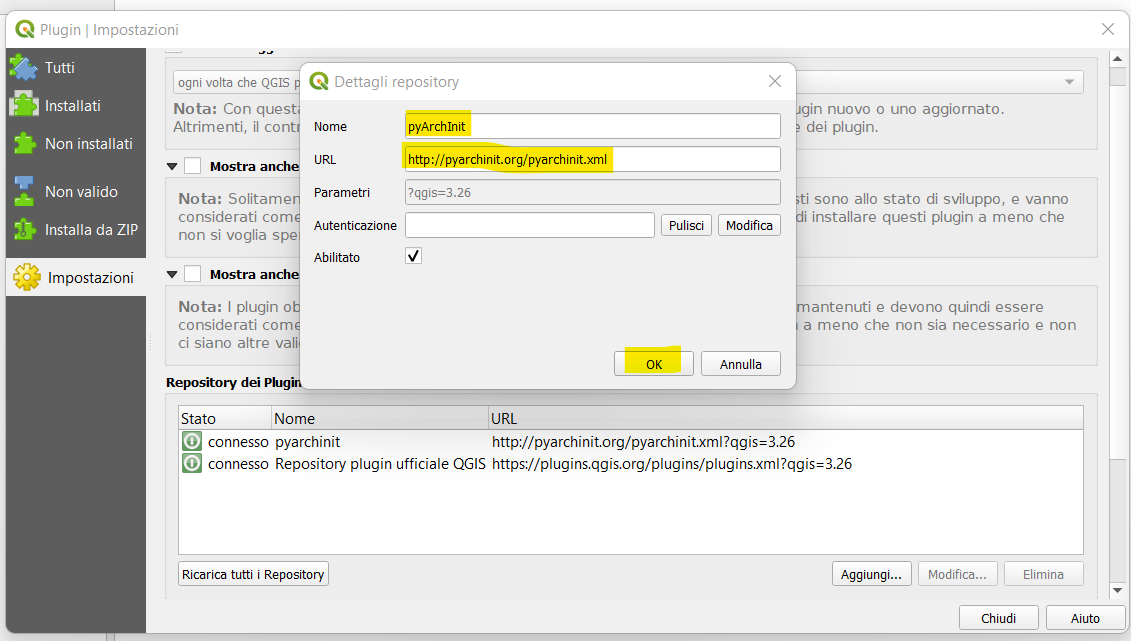
Task: Click the QGIS logo in Plugin window title
Action: [x=25, y=30]
